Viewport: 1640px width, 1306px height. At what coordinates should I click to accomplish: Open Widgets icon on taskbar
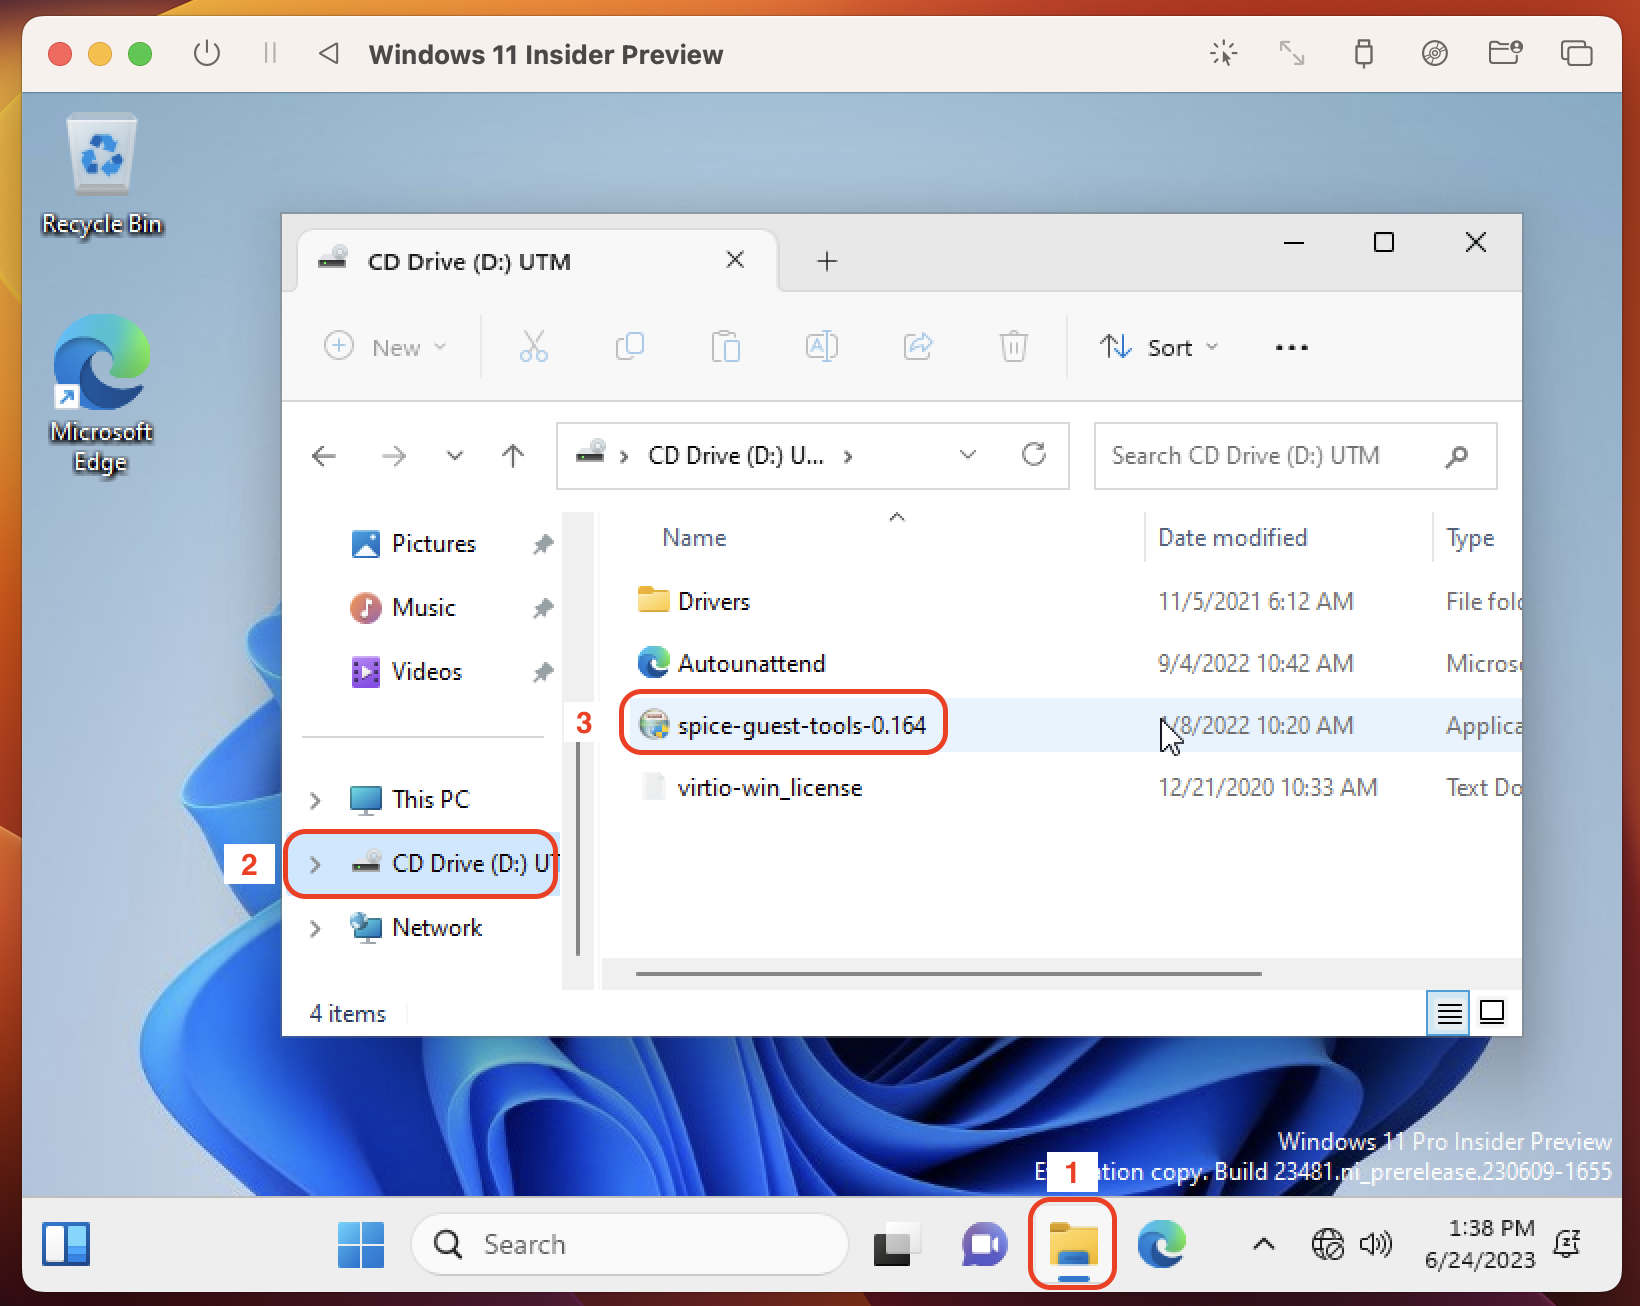(x=66, y=1245)
